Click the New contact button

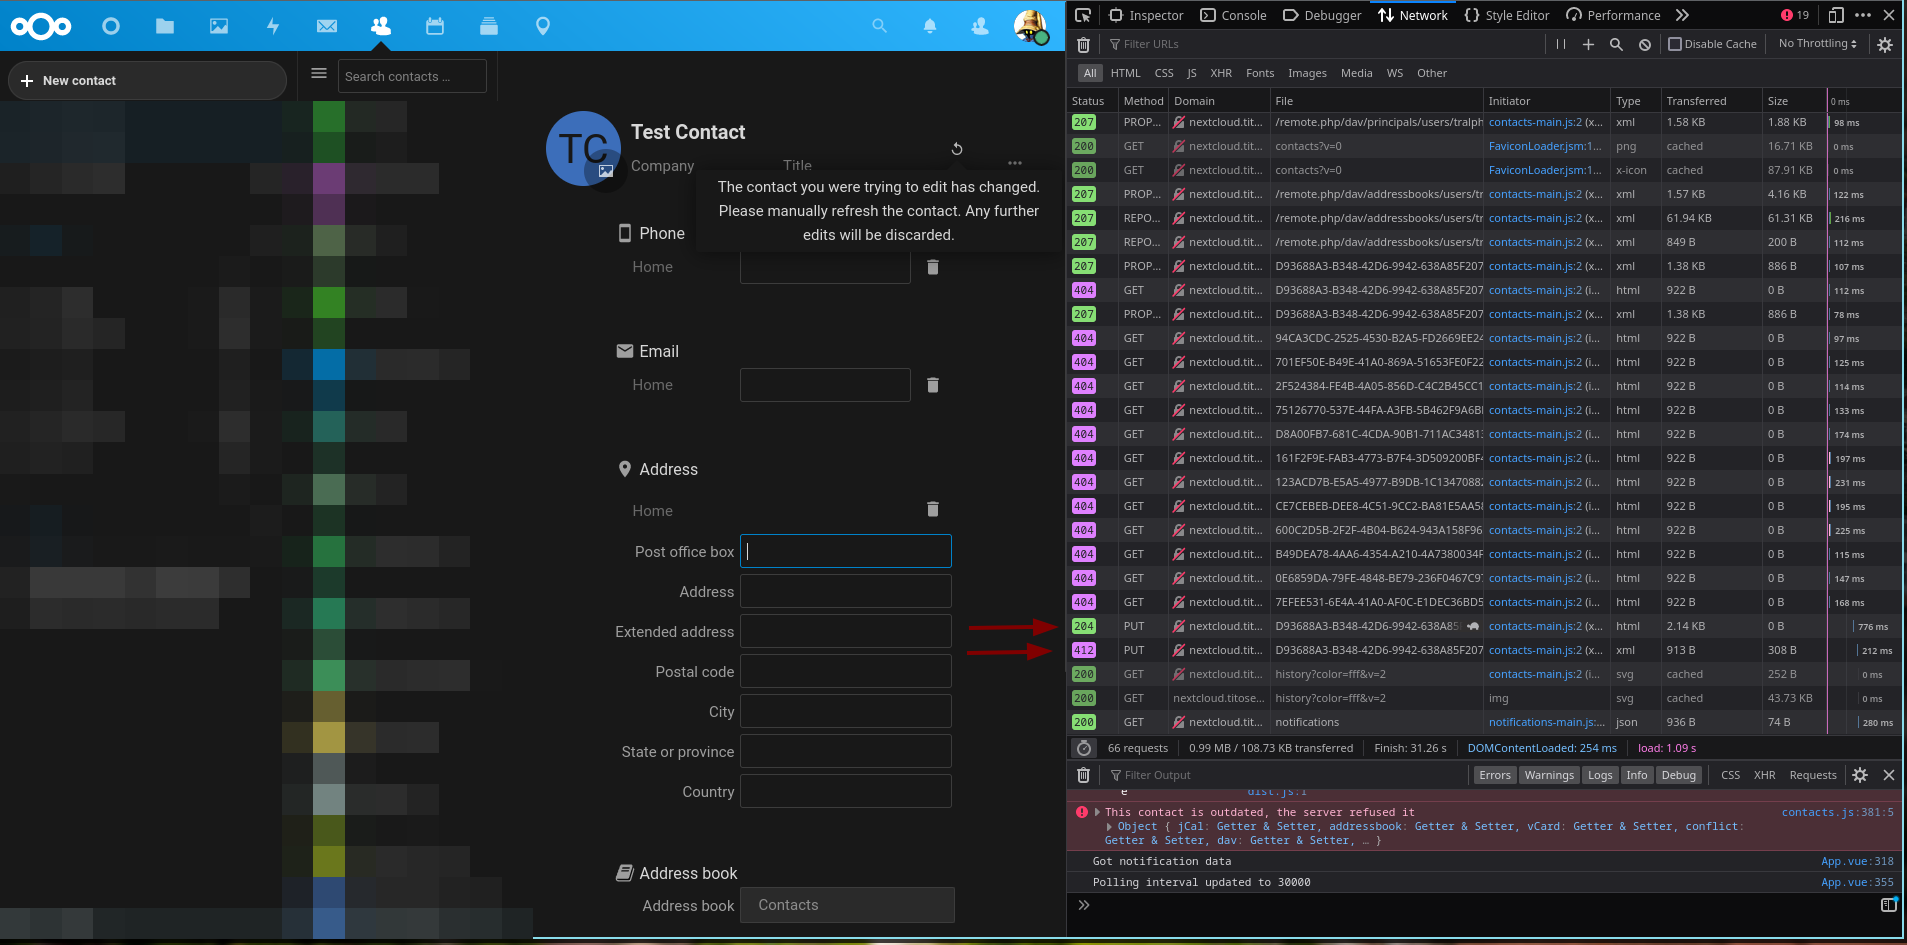coord(147,80)
